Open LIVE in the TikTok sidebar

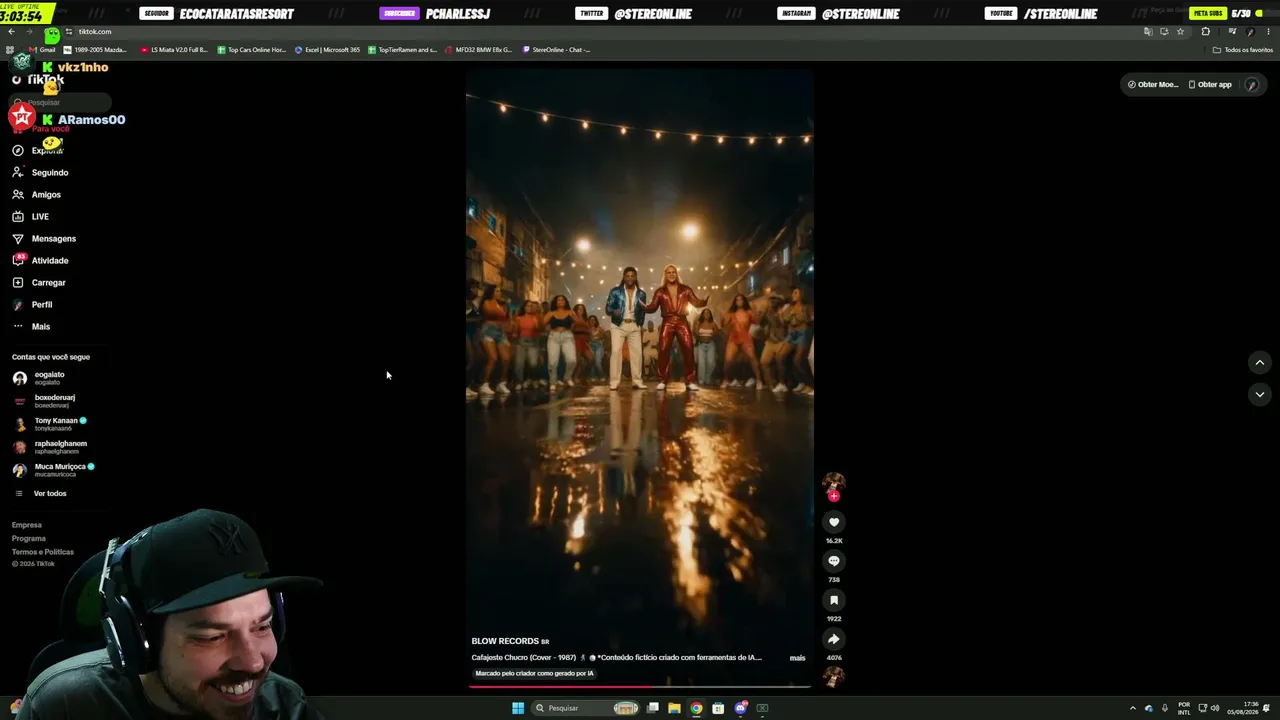pyautogui.click(x=31, y=217)
